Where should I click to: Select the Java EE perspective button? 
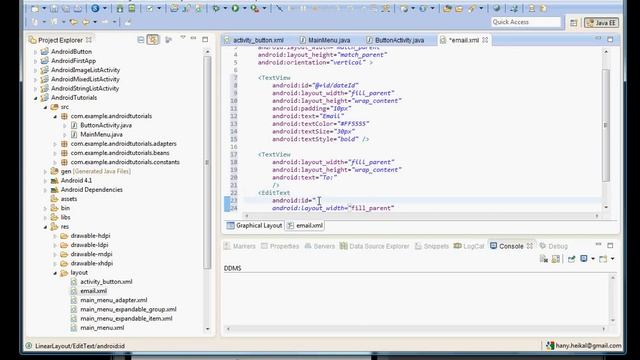pyautogui.click(x=601, y=23)
